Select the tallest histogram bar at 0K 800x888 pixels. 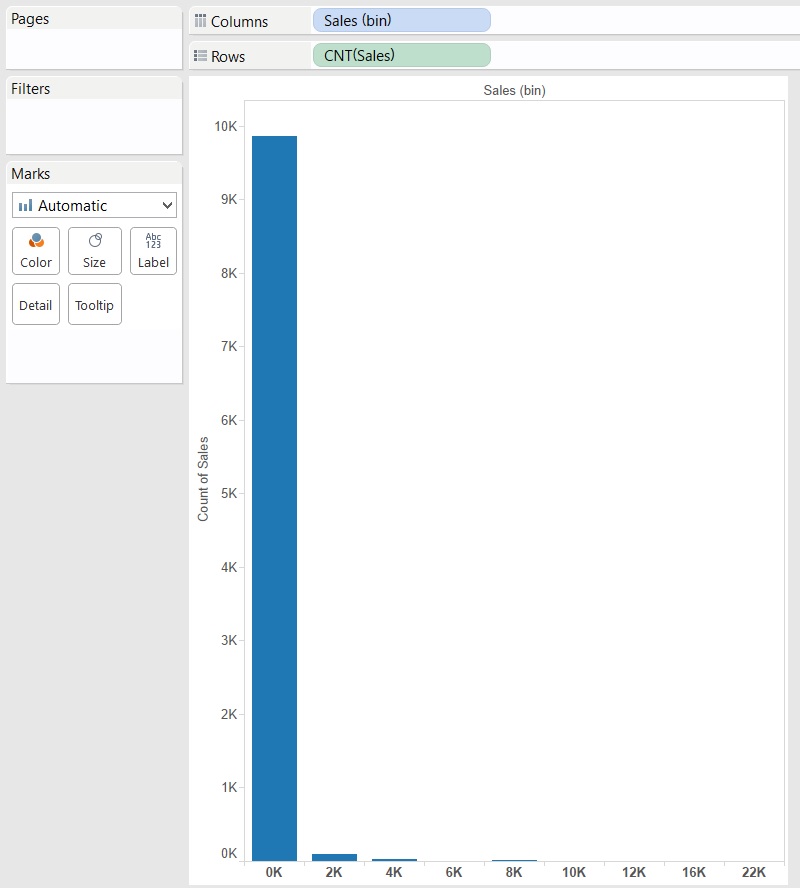point(274,500)
